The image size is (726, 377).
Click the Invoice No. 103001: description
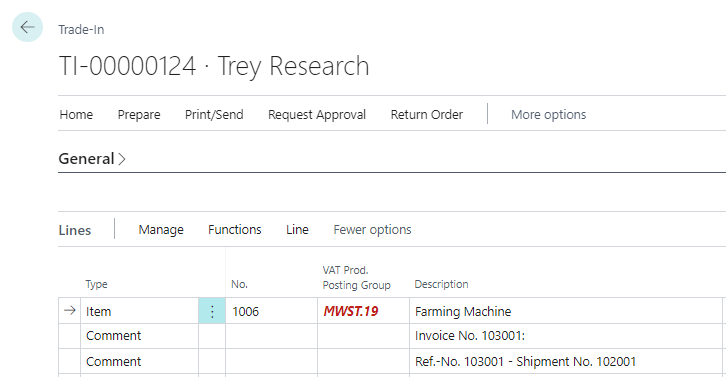pos(566,336)
